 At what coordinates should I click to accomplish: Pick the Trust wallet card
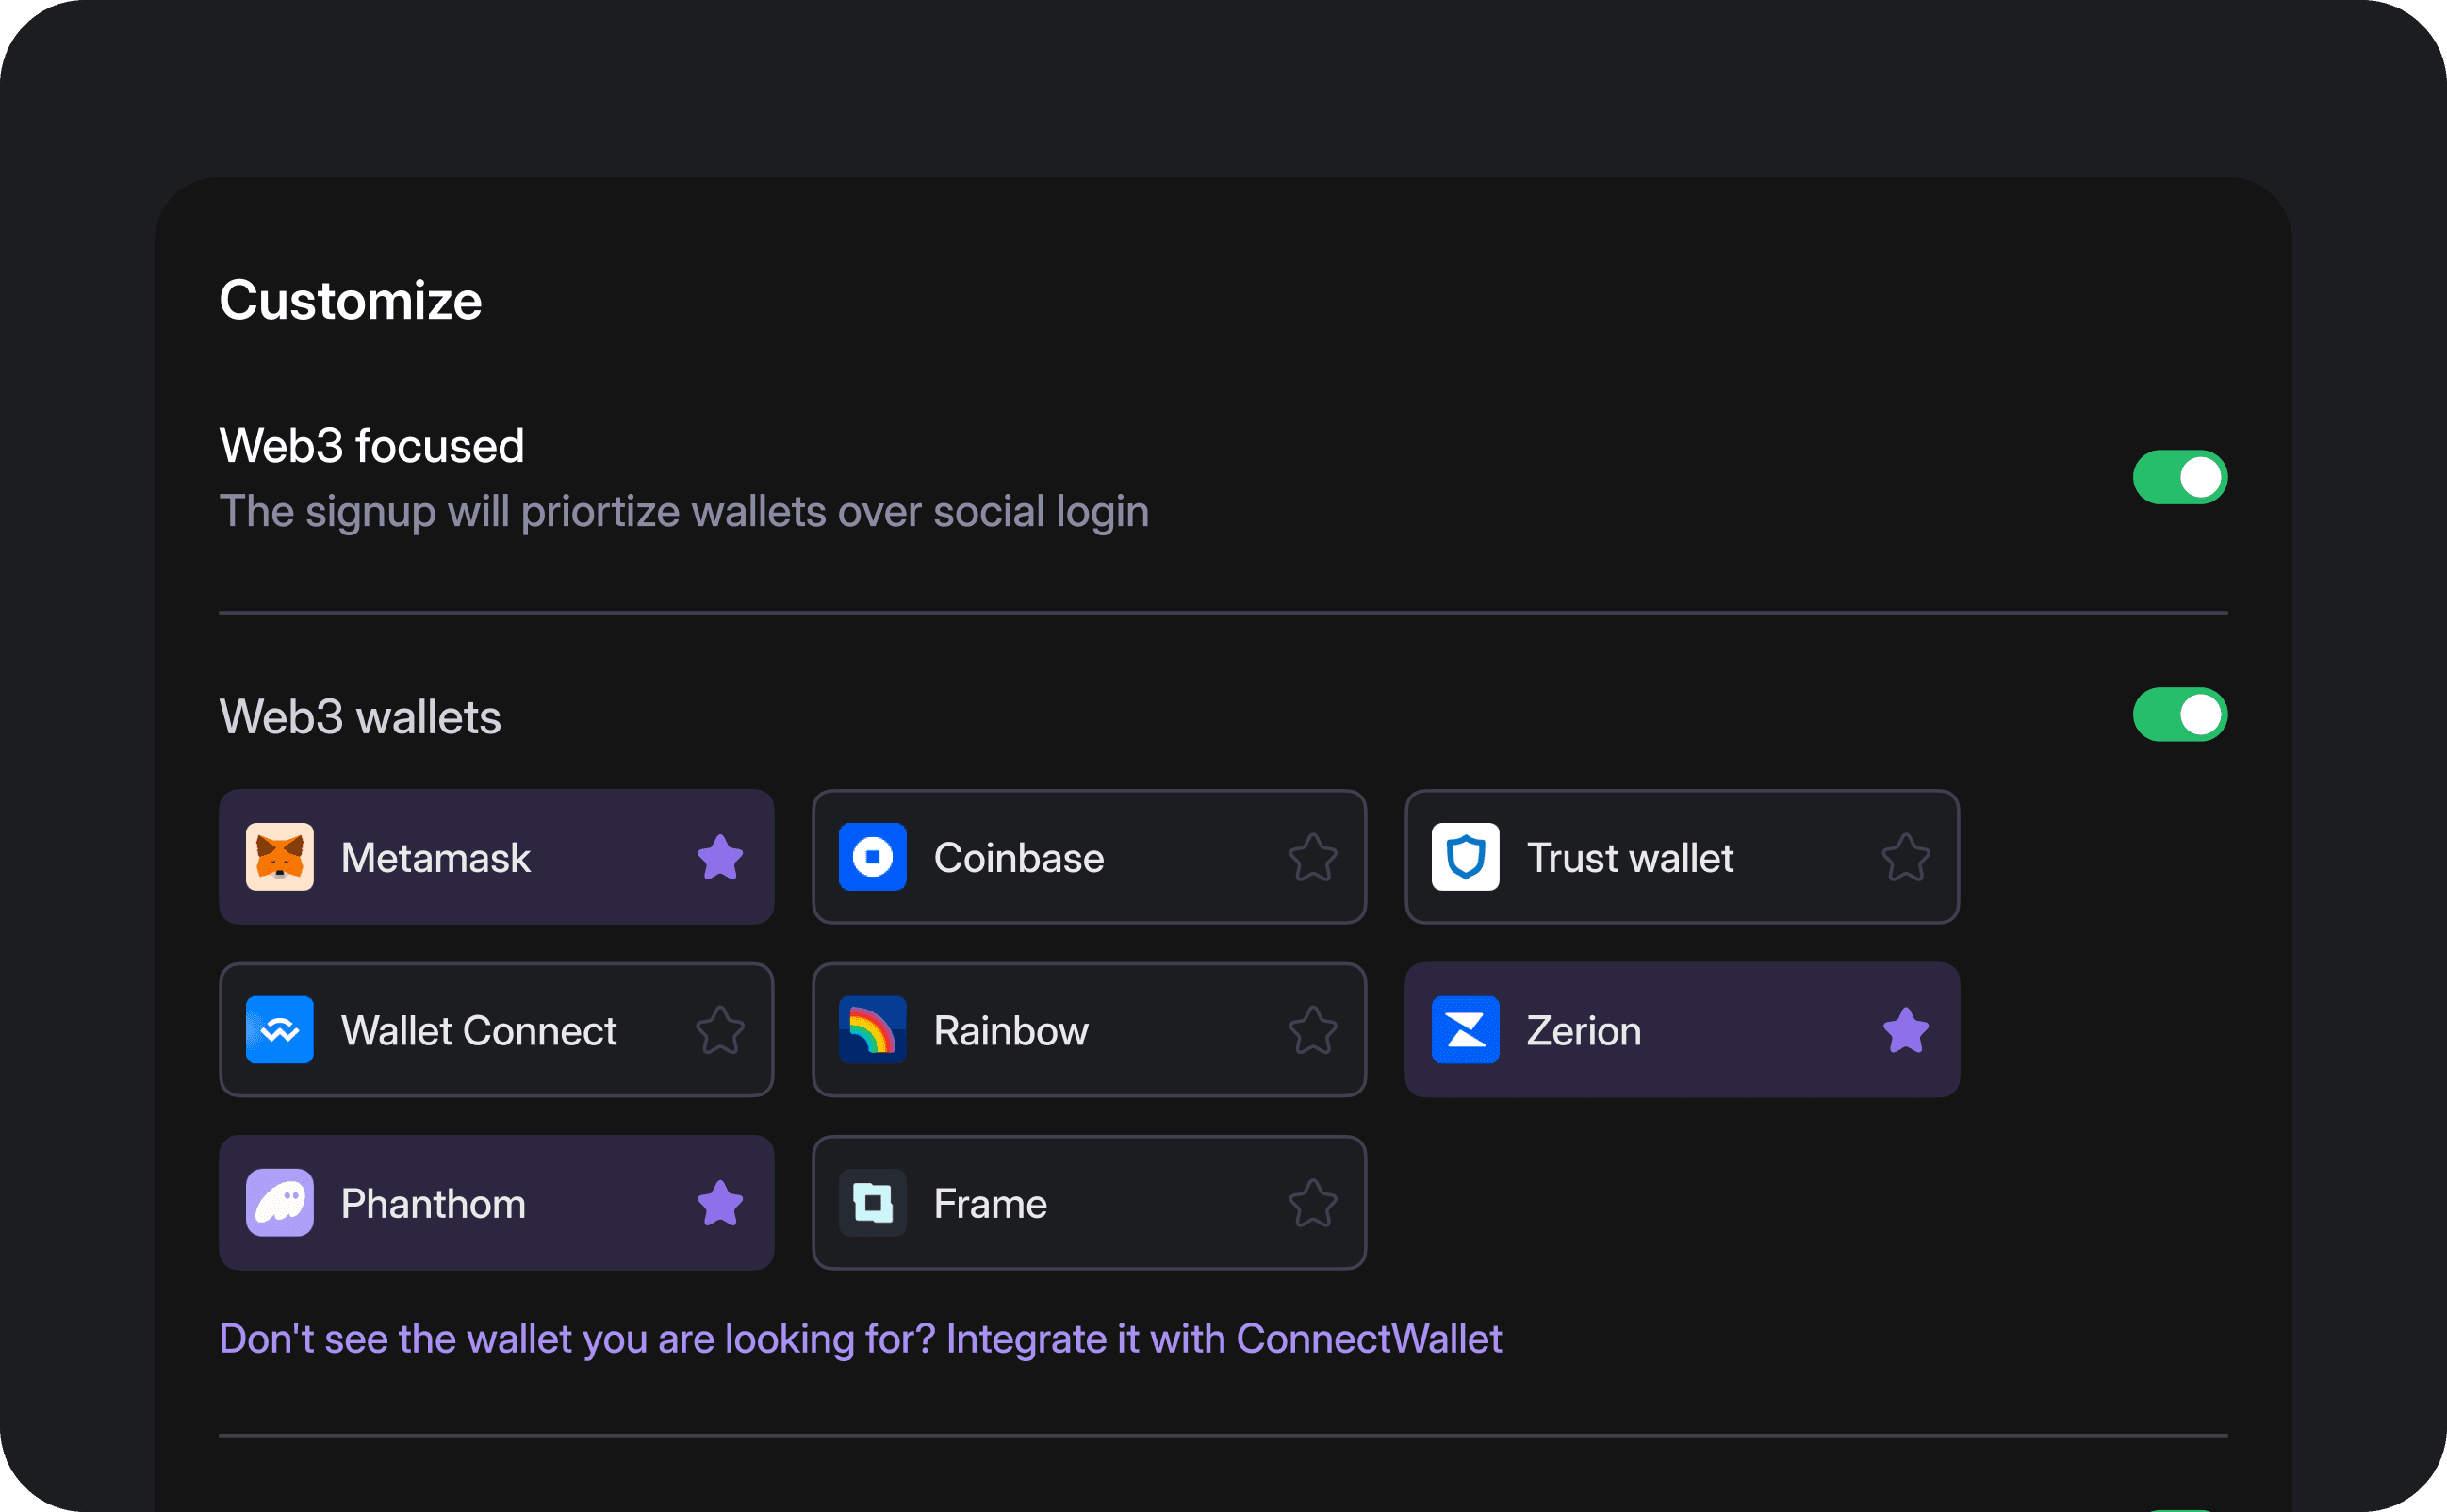[x=1683, y=857]
